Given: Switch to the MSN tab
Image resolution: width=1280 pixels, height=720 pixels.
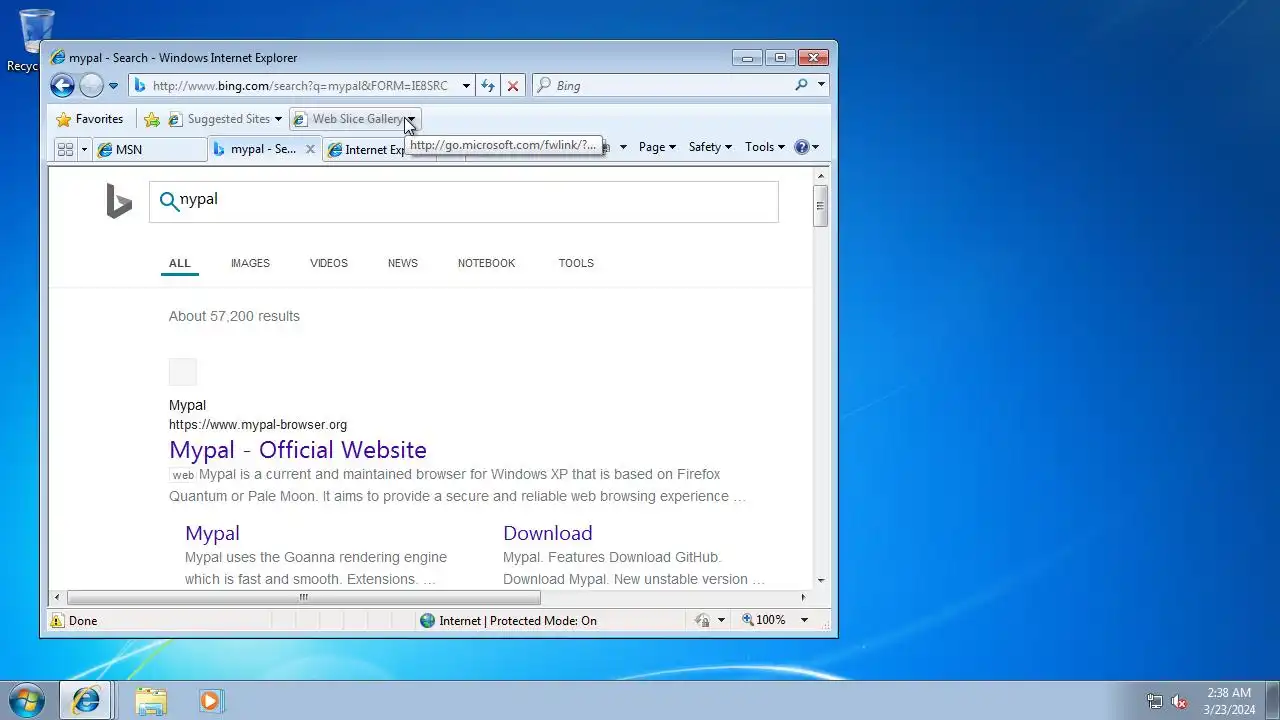Looking at the screenshot, I should pyautogui.click(x=150, y=150).
